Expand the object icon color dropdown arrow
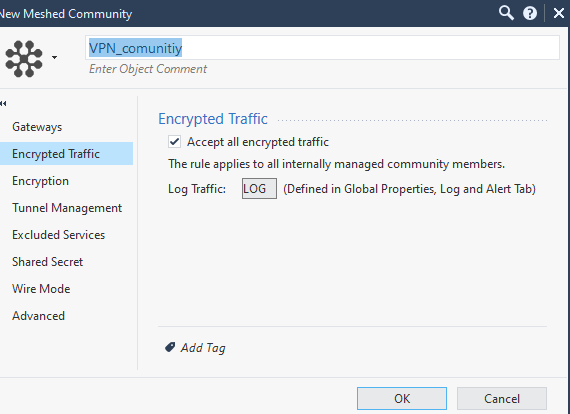The image size is (570, 414). 55,57
